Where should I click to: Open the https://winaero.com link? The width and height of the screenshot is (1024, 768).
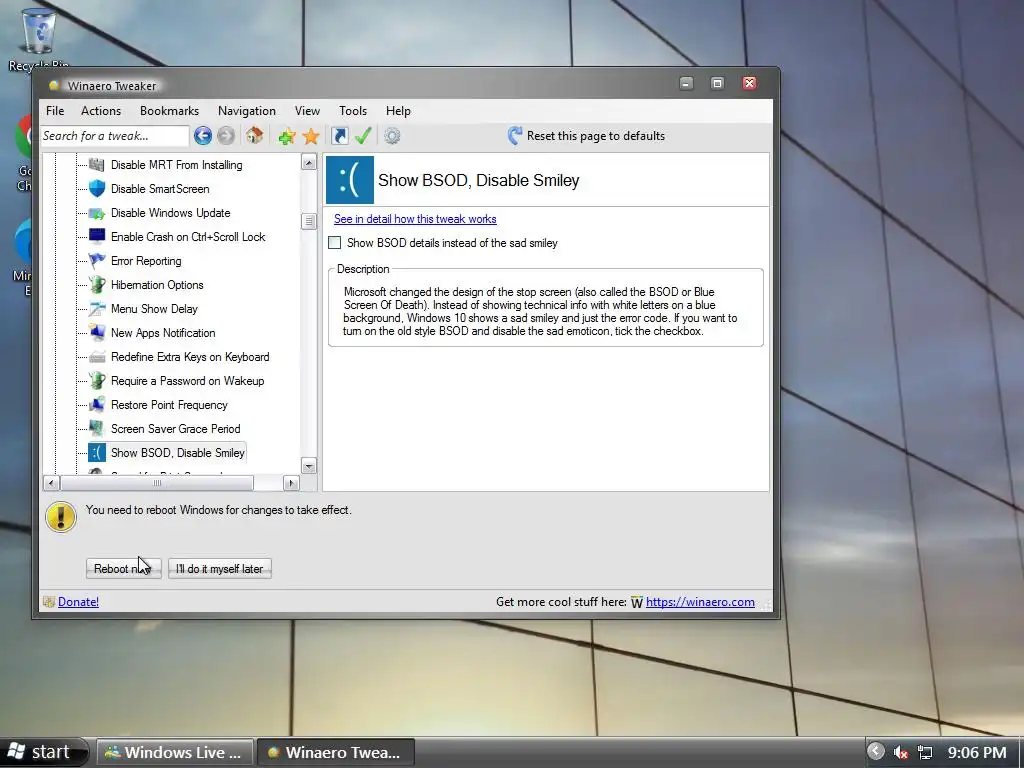700,602
